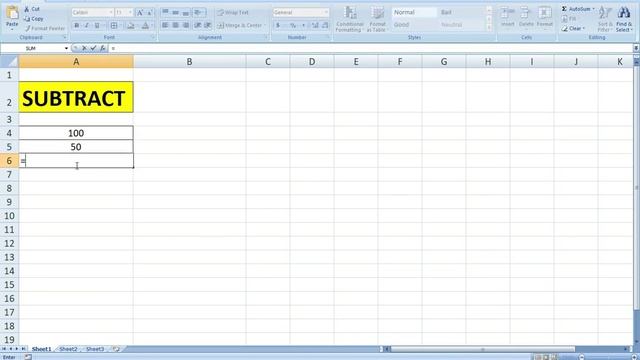The width and height of the screenshot is (640, 360).
Task: Increase font size with large A
Action: pyautogui.click(x=140, y=13)
